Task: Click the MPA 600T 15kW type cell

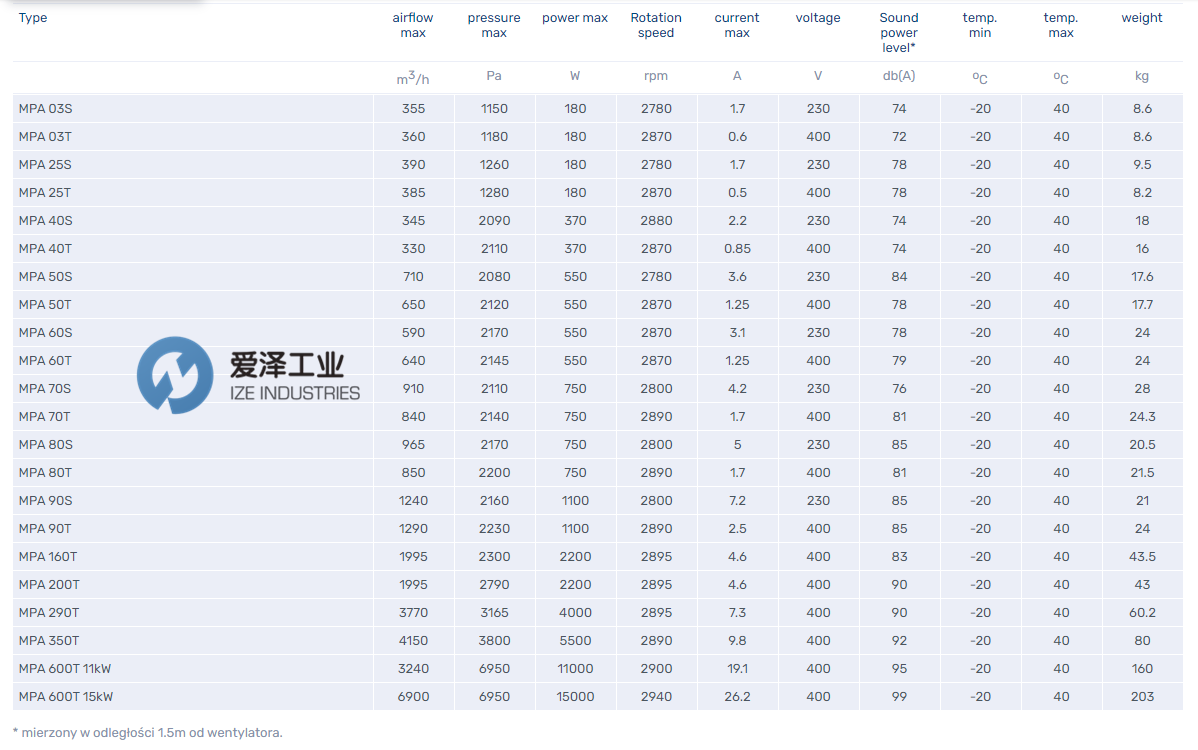Action: pyautogui.click(x=66, y=697)
